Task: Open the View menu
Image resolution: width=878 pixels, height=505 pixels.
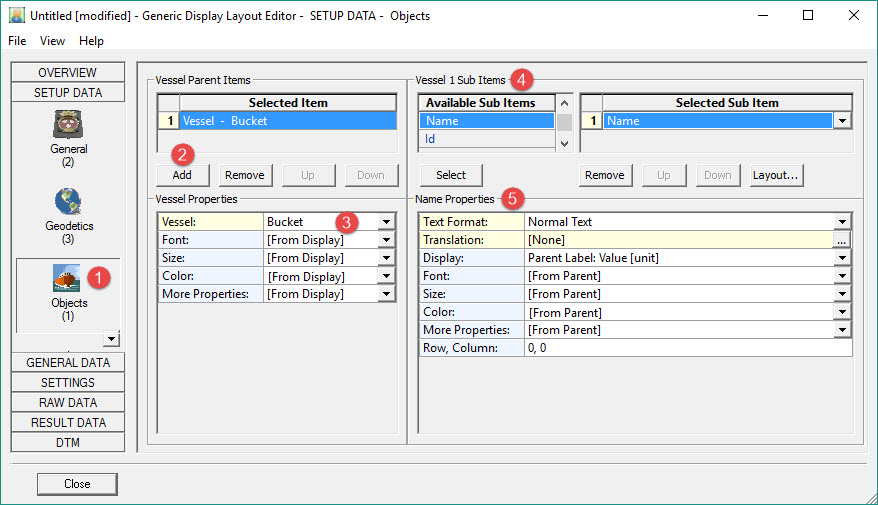Action: tap(52, 41)
